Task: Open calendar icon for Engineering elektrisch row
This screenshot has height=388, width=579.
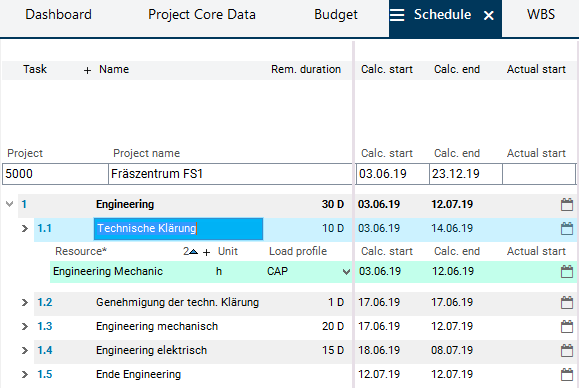Action: (567, 350)
